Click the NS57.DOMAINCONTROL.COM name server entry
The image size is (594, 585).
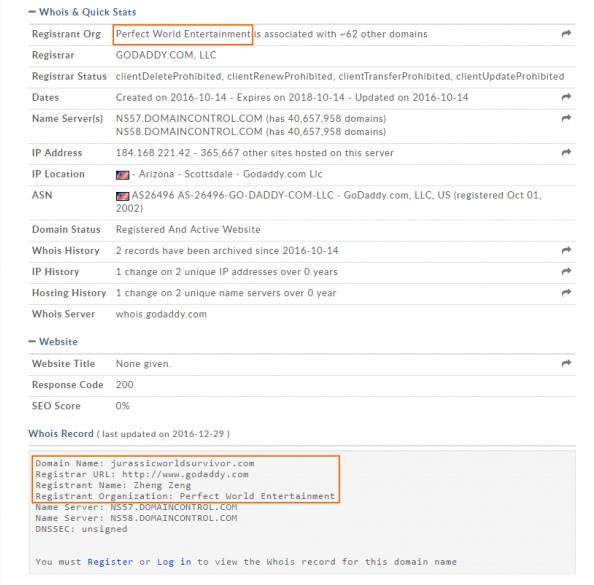coord(189,119)
